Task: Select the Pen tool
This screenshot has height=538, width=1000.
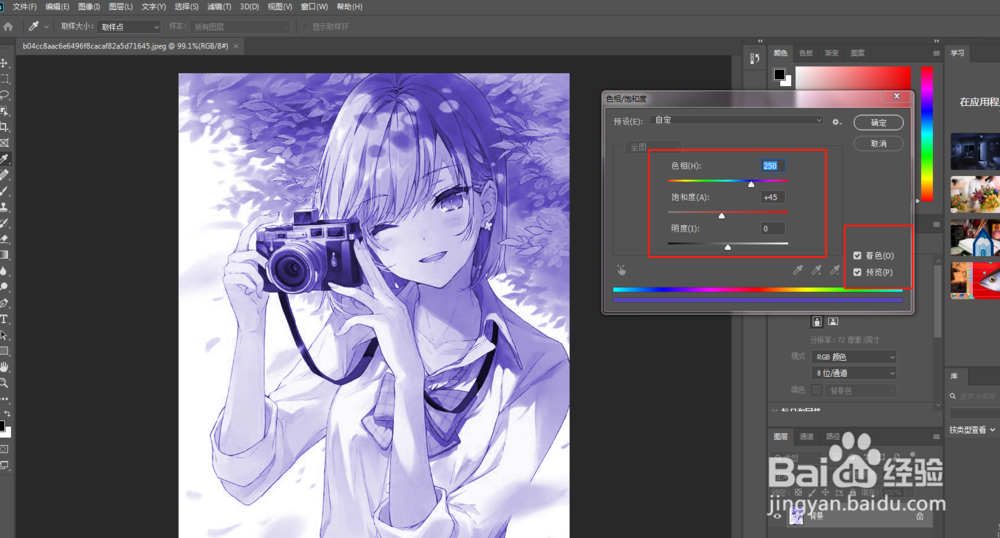Action: (x=4, y=303)
